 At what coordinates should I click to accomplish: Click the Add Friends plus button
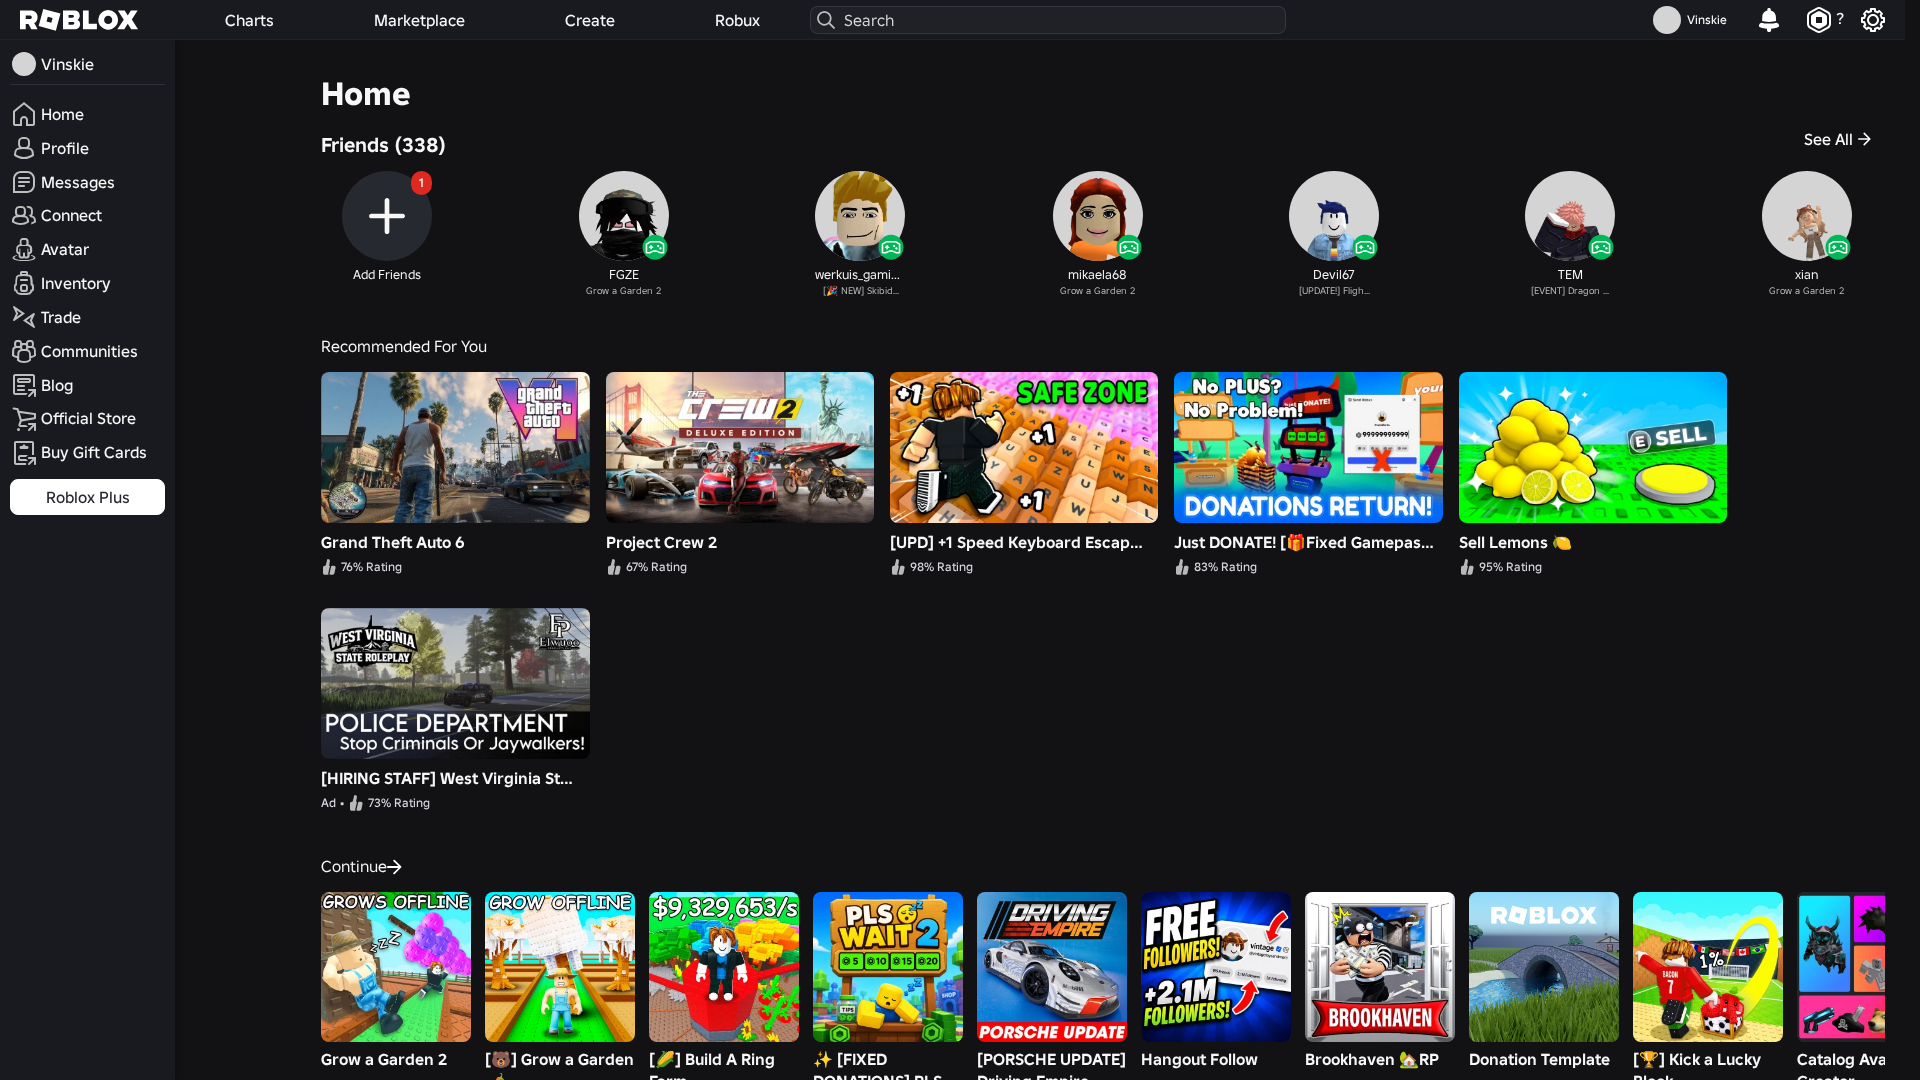[x=387, y=216]
